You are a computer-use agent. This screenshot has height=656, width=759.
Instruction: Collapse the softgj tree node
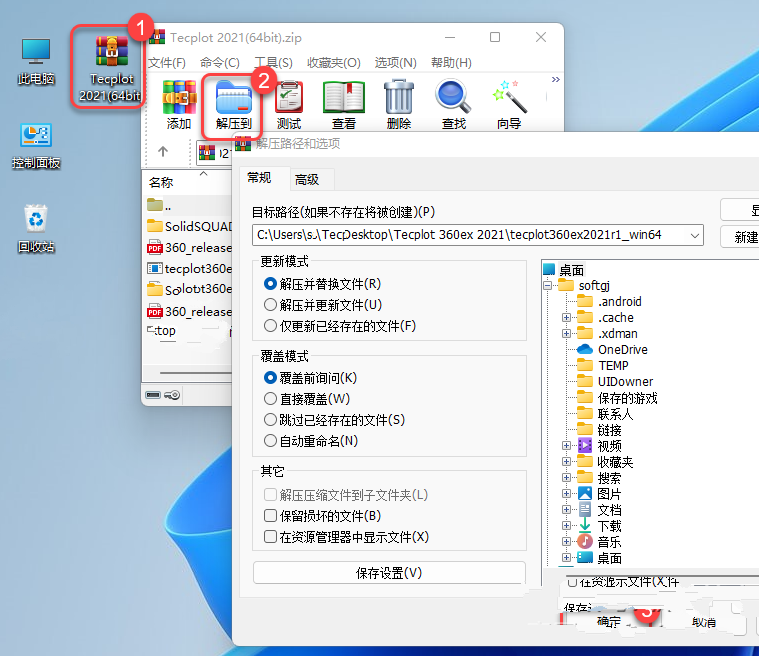pyautogui.click(x=547, y=286)
